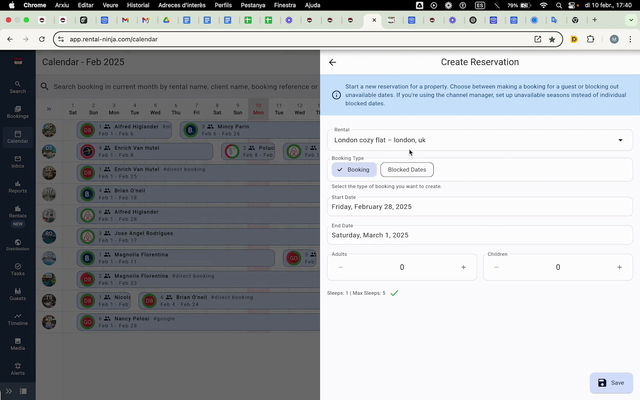
Task: Open Jose Angel Rodriguez booking
Action: [x=198, y=236]
